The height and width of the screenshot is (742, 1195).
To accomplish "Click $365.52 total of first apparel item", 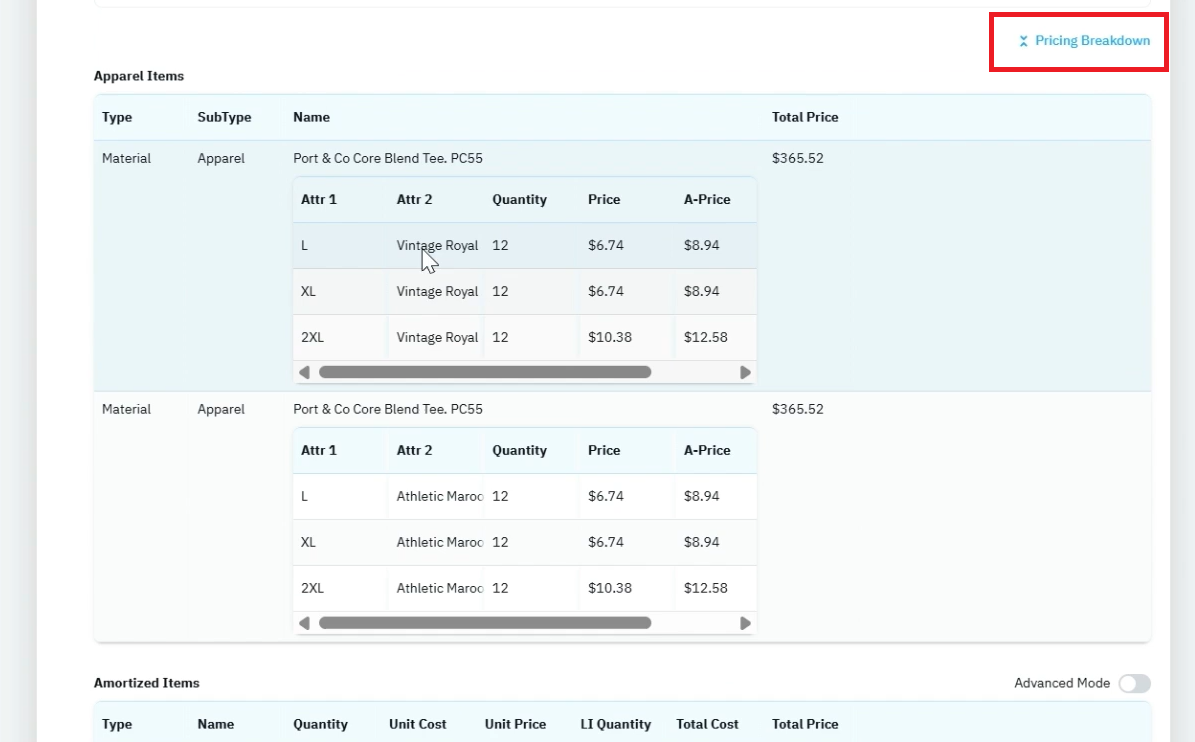I will click(x=798, y=158).
